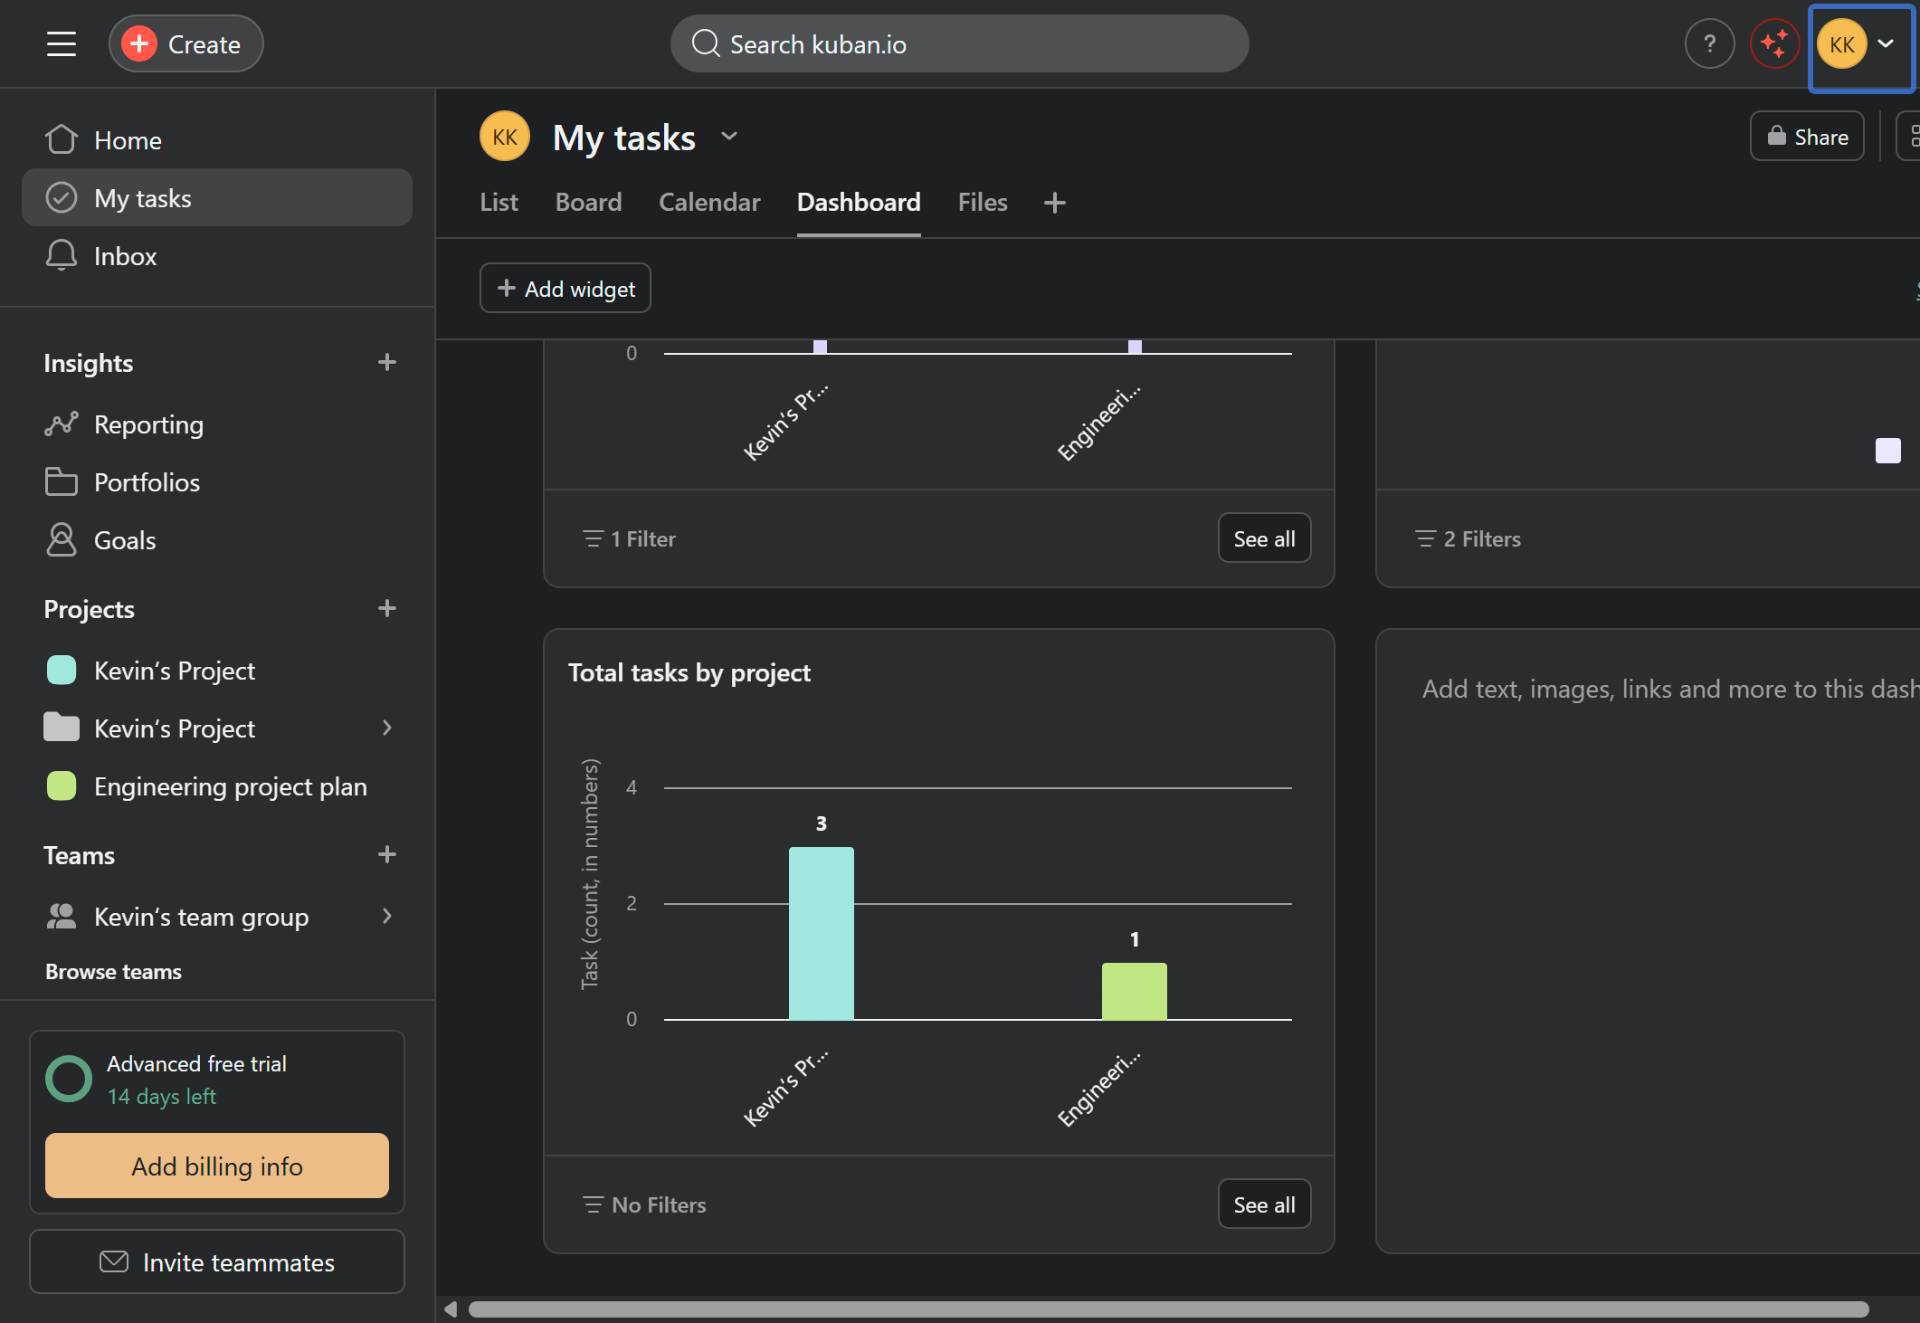The image size is (1920, 1323).
Task: Select the Dashboard tab
Action: click(858, 203)
